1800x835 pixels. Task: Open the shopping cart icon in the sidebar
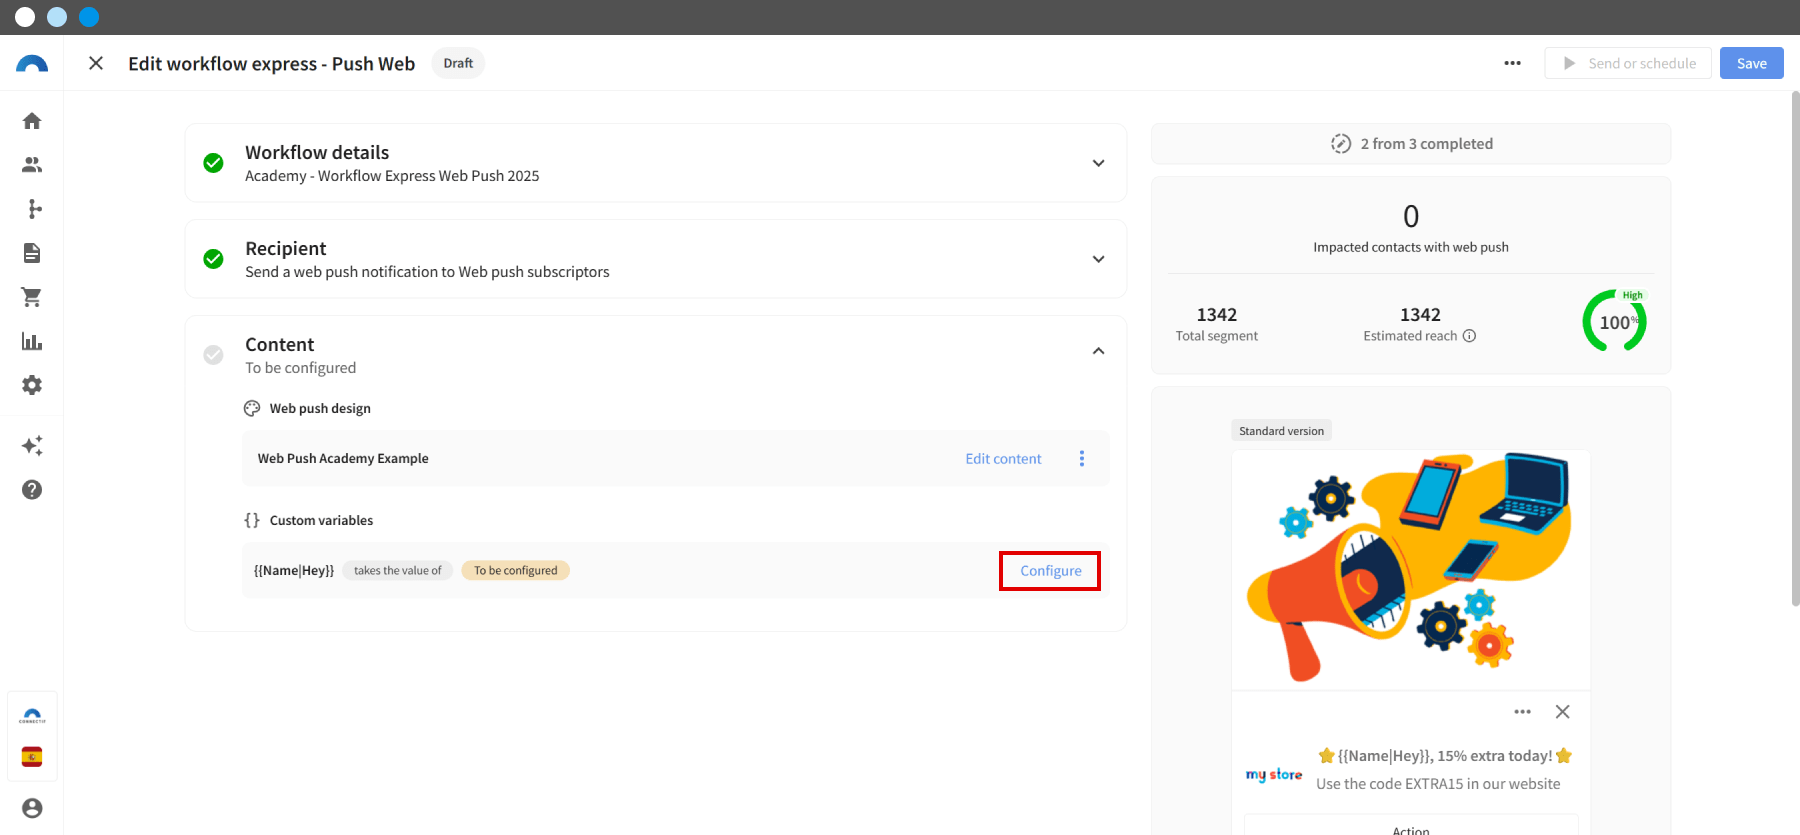pyautogui.click(x=32, y=297)
